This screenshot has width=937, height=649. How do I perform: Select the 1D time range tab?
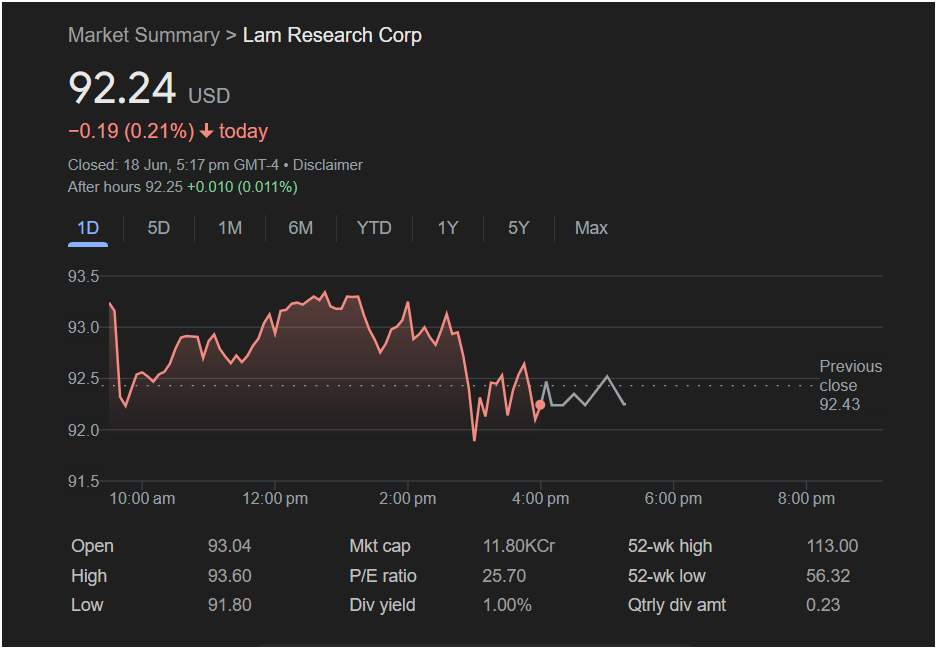[88, 228]
